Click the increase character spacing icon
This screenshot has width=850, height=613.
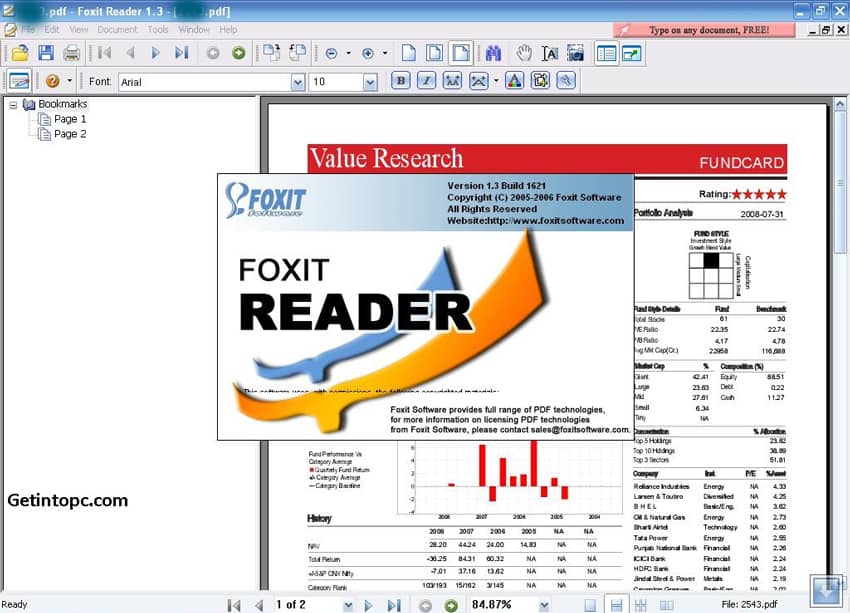(452, 81)
